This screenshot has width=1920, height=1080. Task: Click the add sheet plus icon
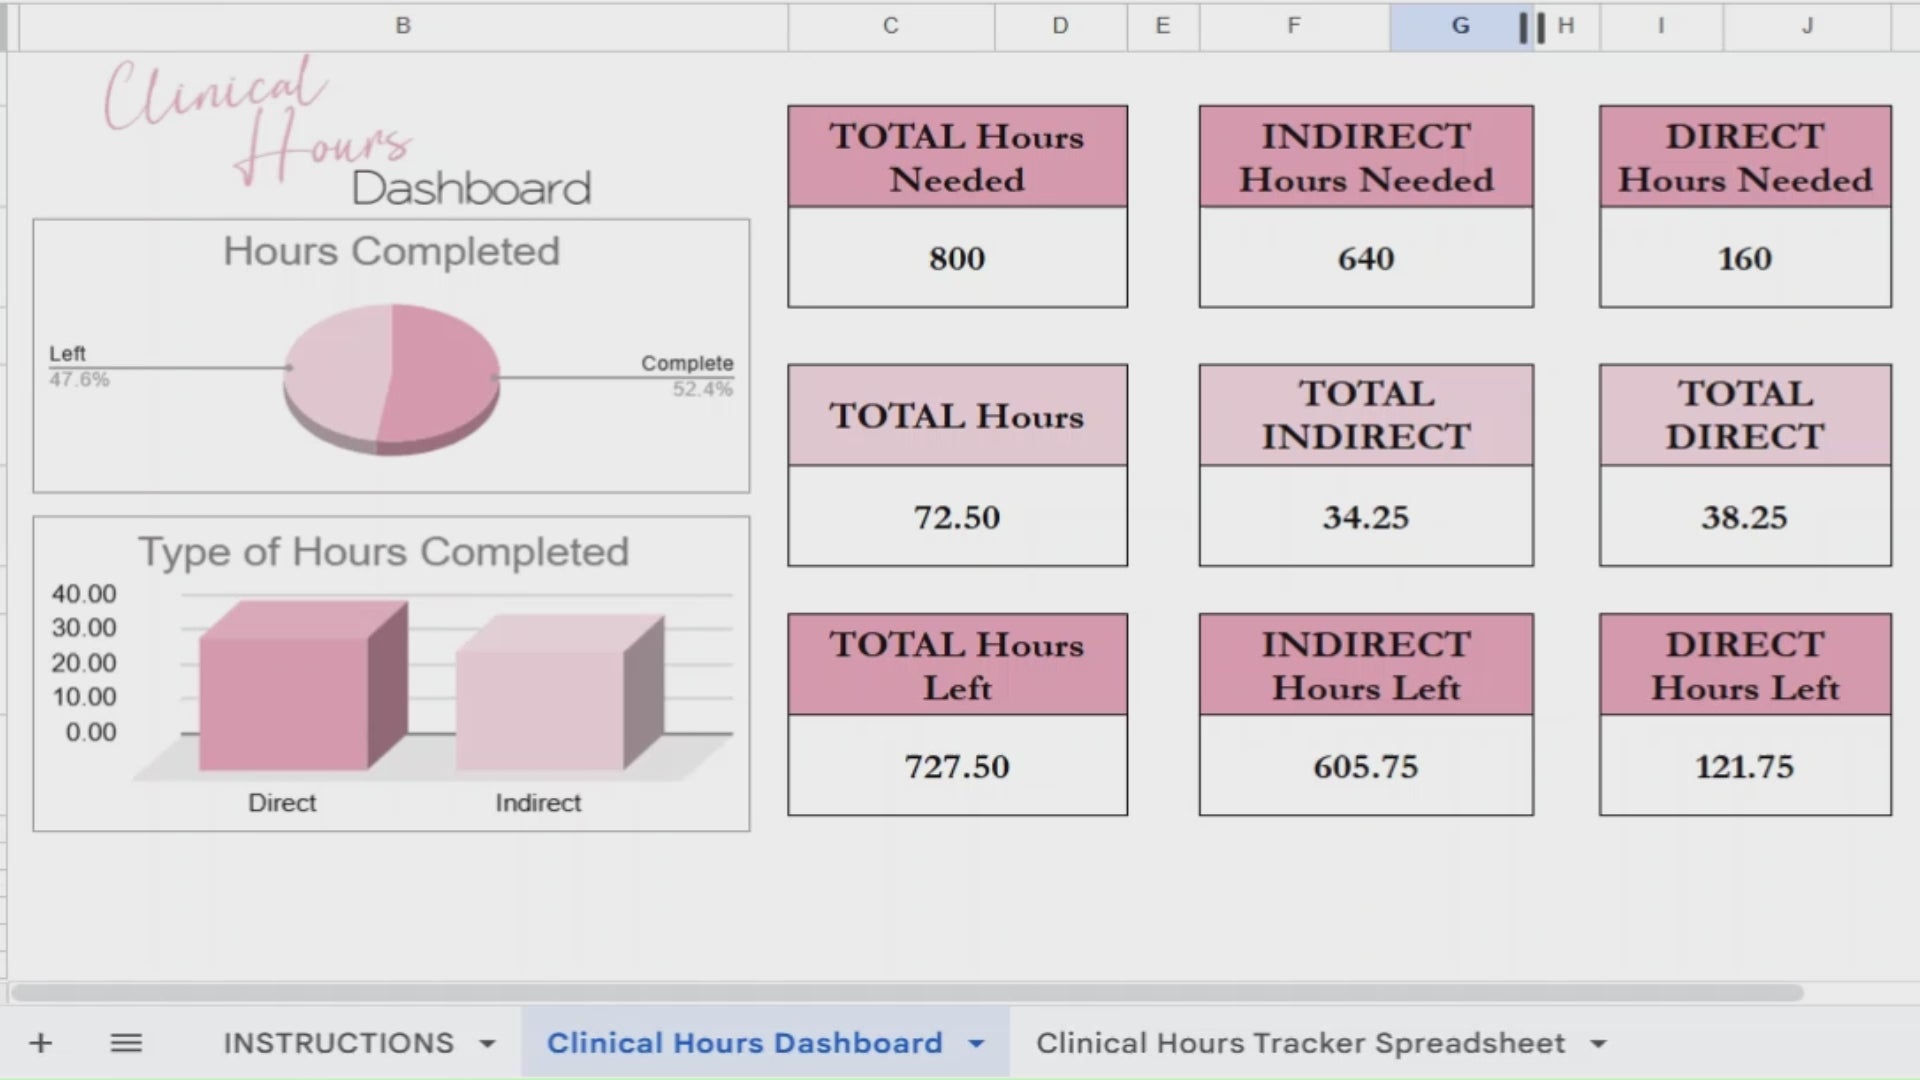(x=40, y=1042)
